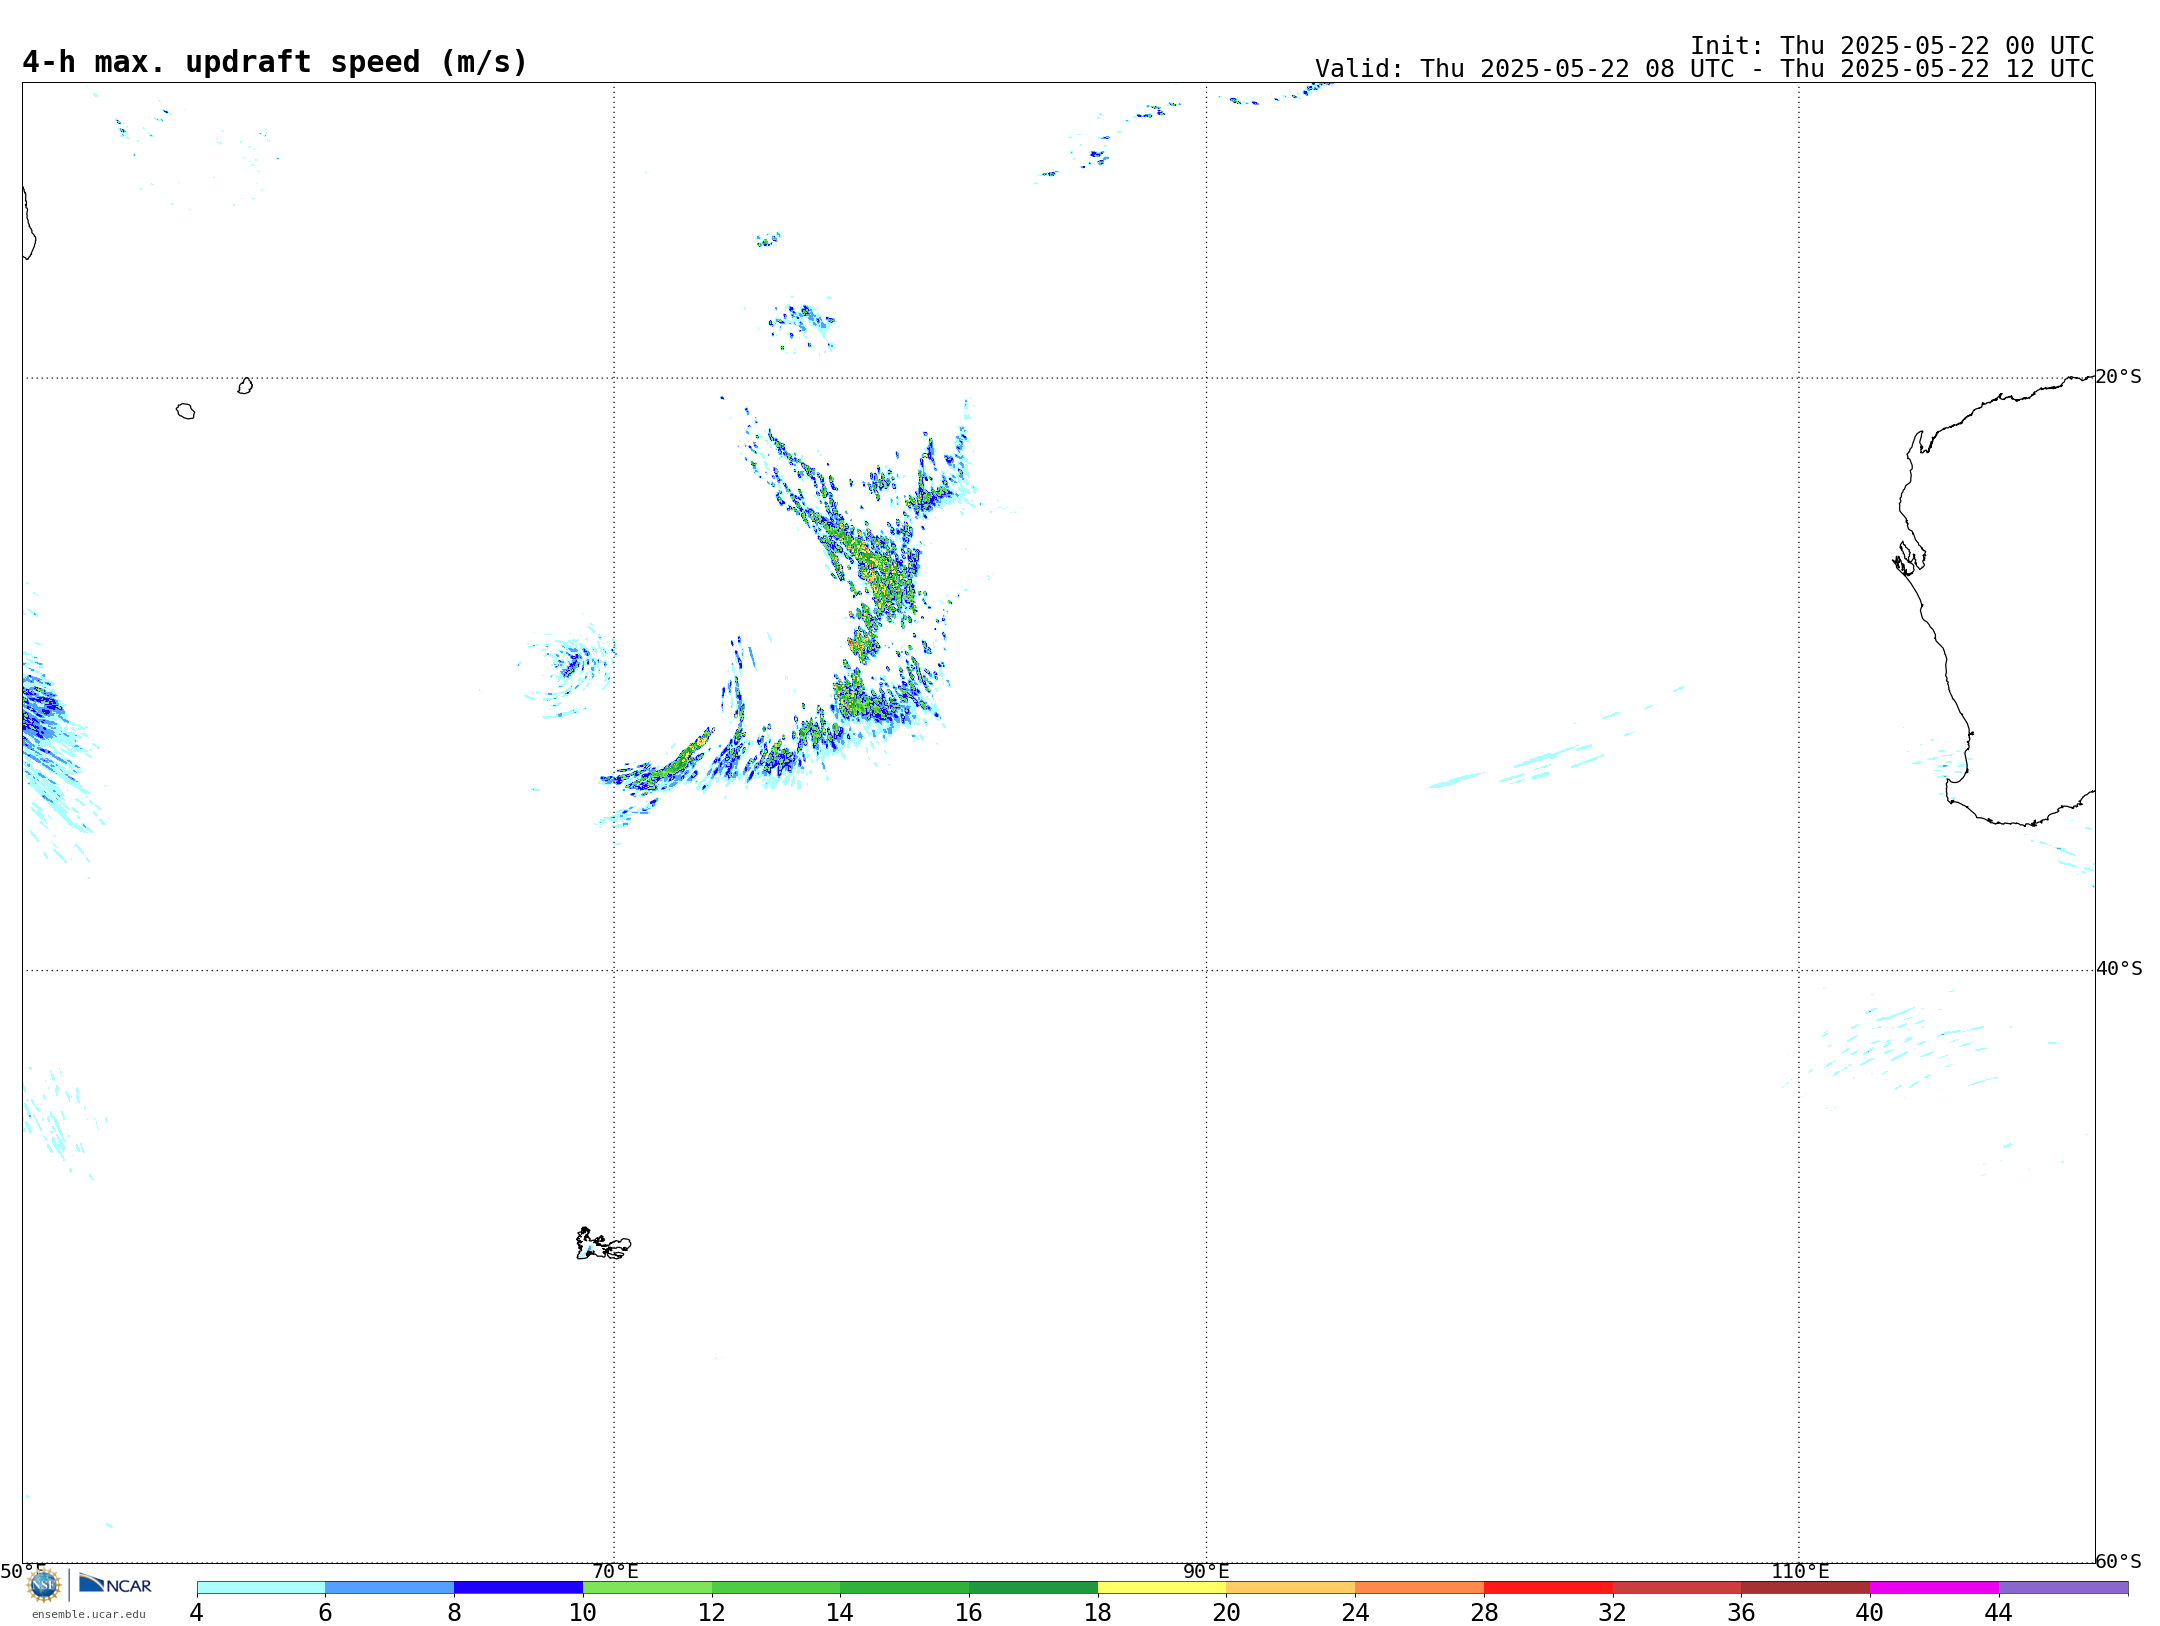
Task: Click the 110°E longitude label
Action: point(1800,1571)
